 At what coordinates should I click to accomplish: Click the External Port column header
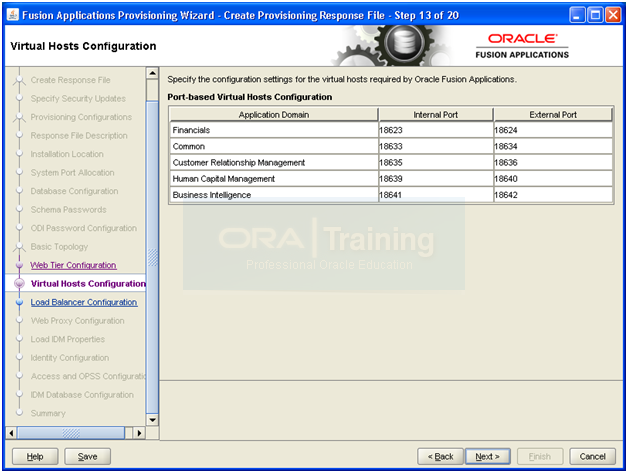coord(553,115)
